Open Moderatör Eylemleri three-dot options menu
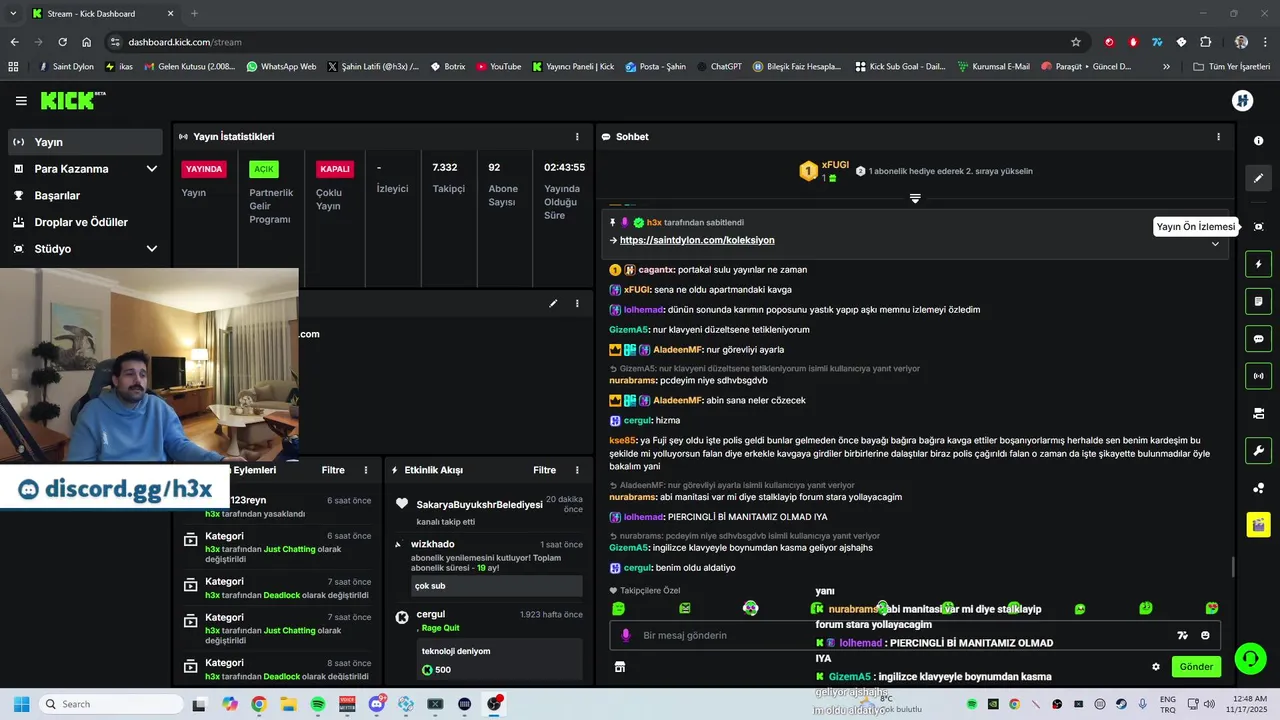Screen dimensions: 1280x720 [366, 470]
